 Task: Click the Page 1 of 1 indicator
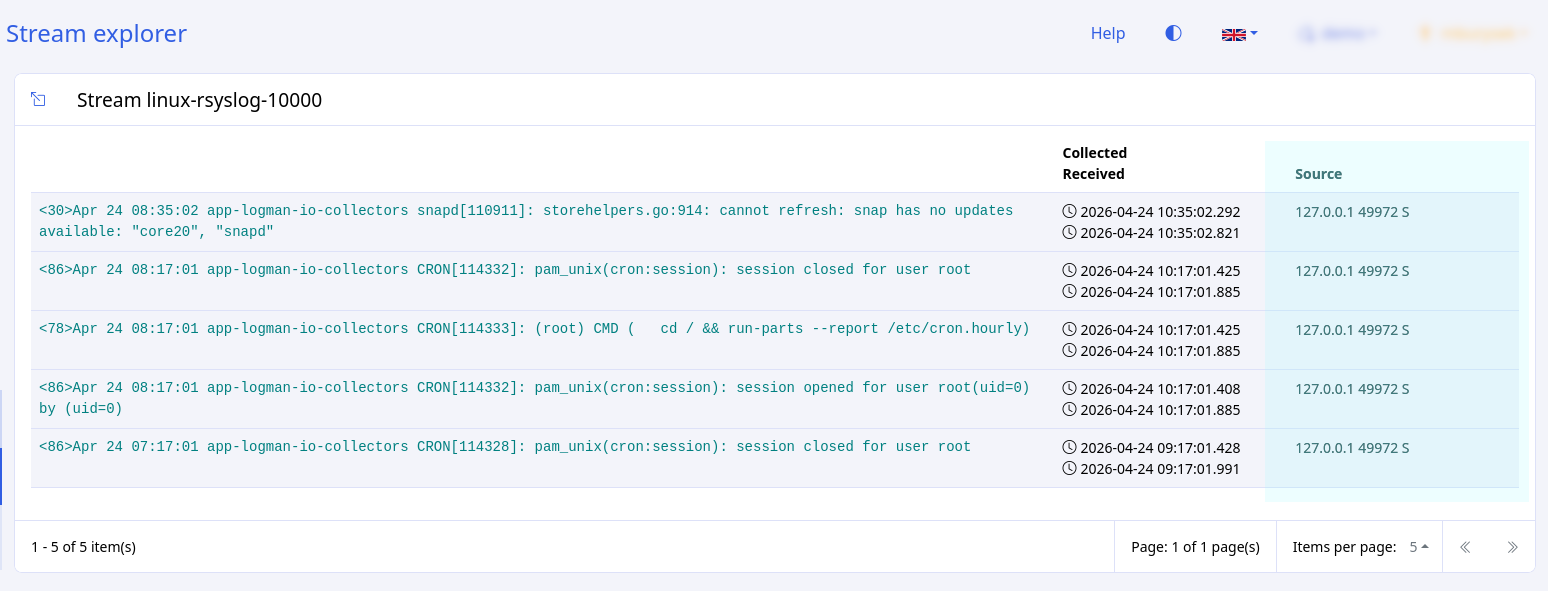click(x=1195, y=547)
